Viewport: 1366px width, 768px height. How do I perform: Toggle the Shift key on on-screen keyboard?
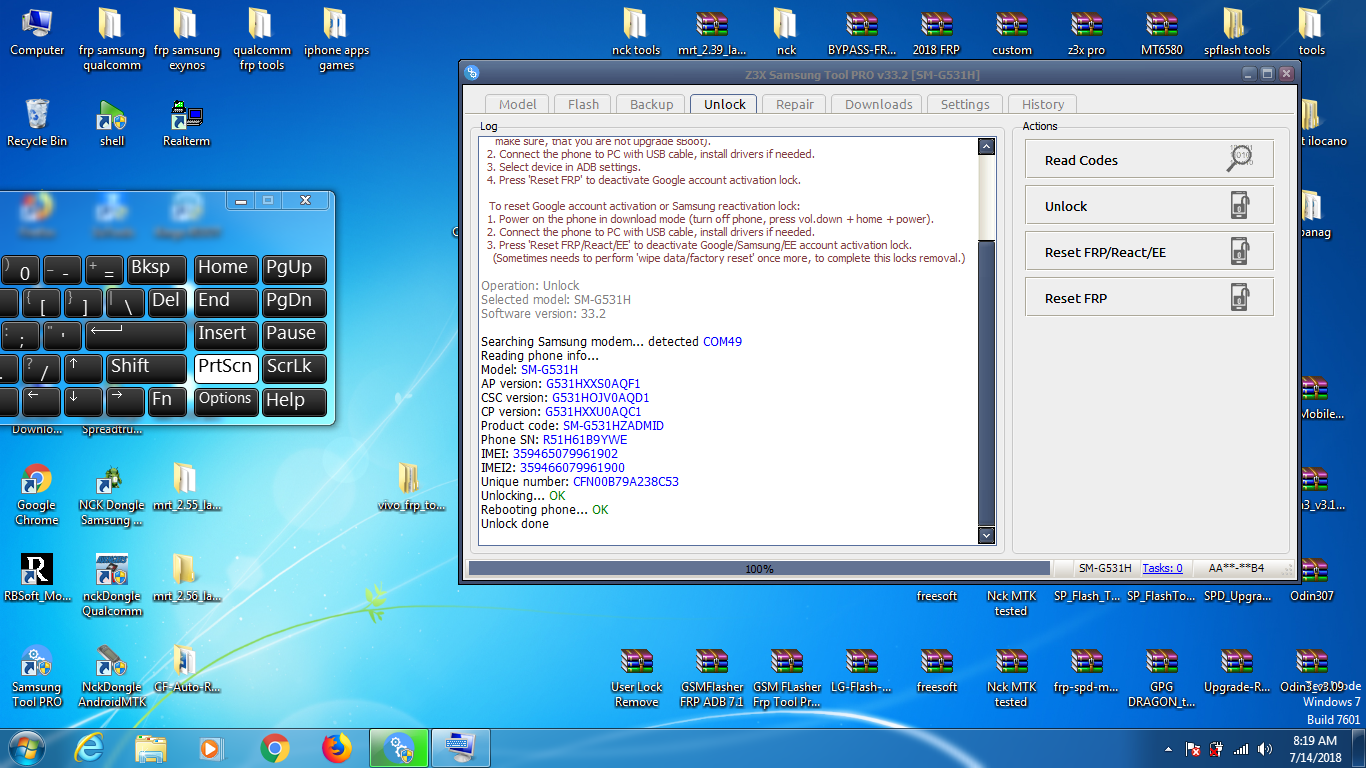coord(147,367)
